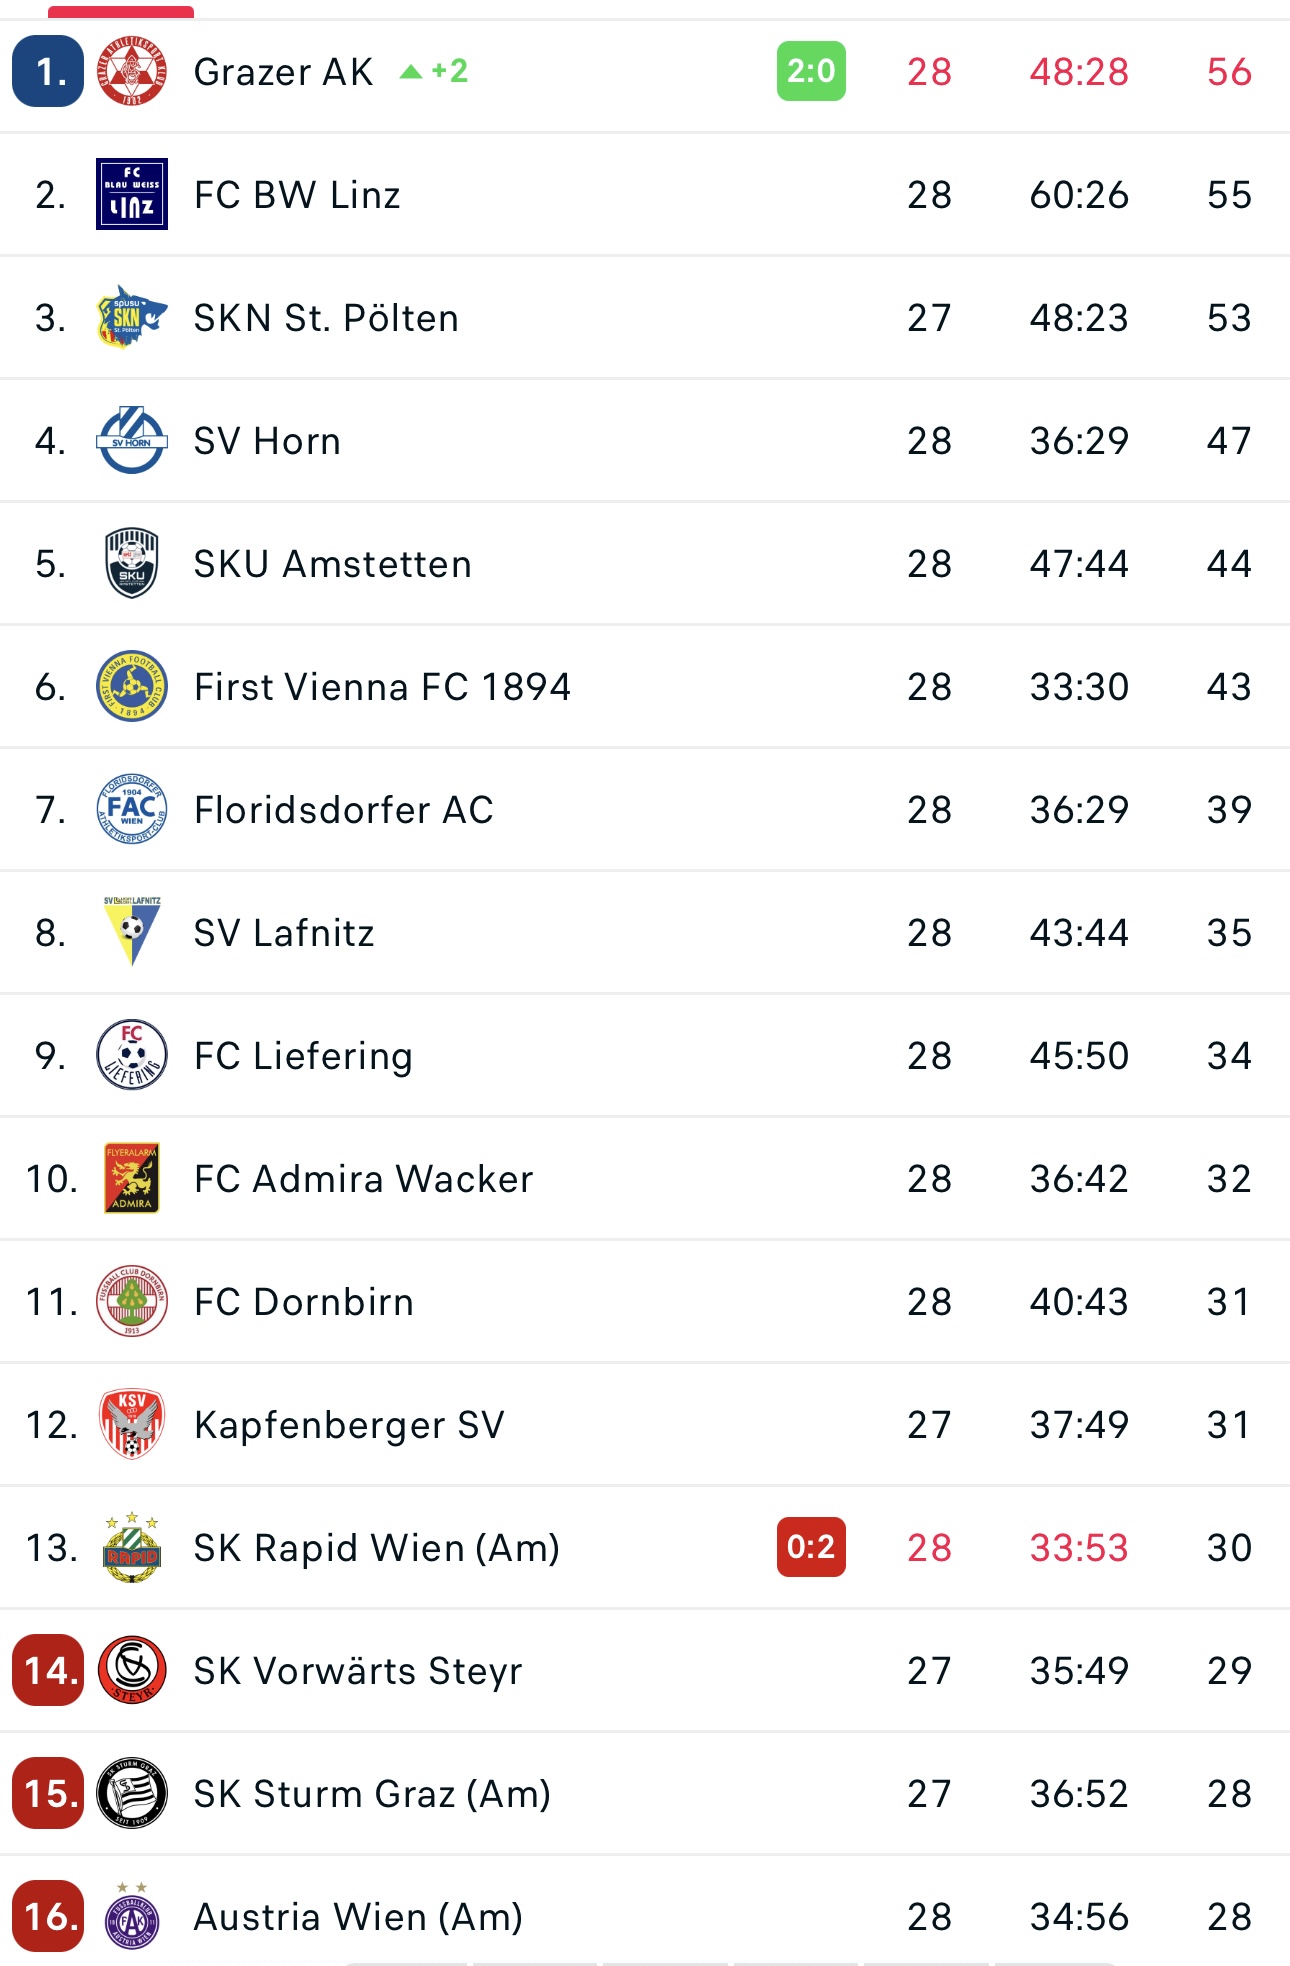Tap the FC BW Linz logo

[131, 194]
